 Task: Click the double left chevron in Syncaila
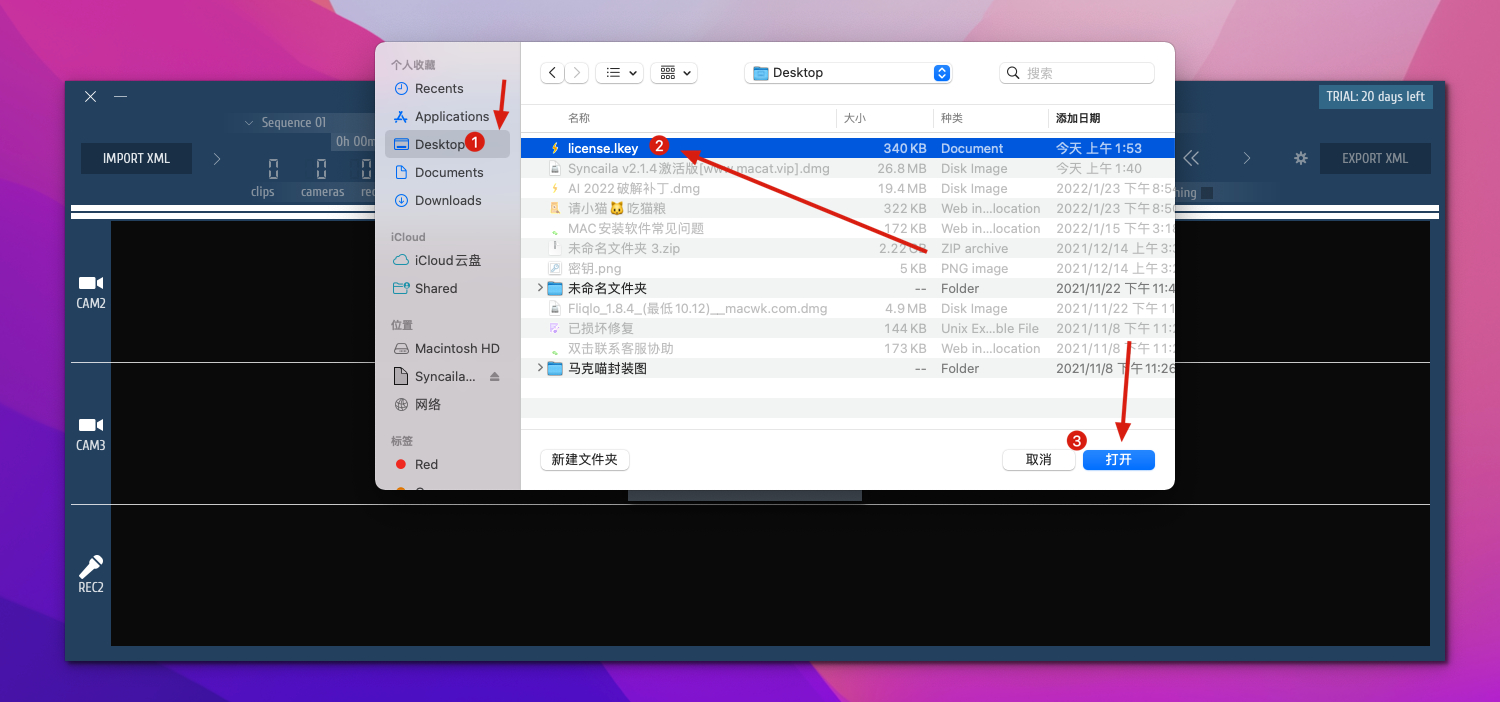(x=1191, y=158)
